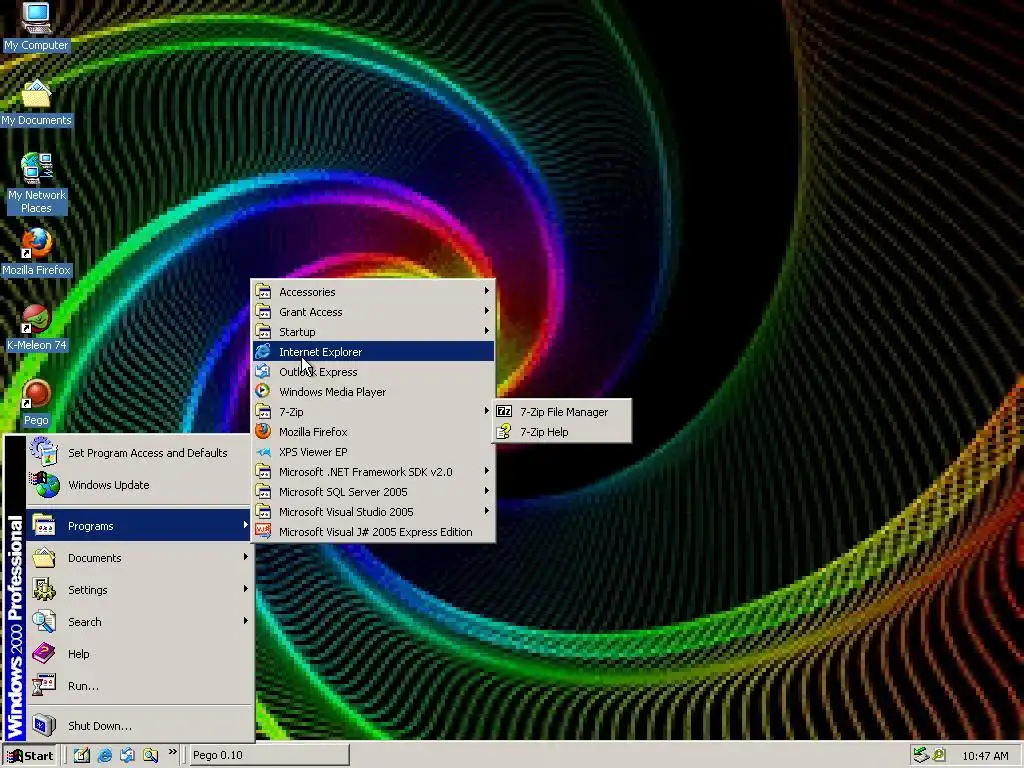Screen dimensions: 1024x768
Task: Expand the Accessories folder in Programs
Action: (373, 292)
